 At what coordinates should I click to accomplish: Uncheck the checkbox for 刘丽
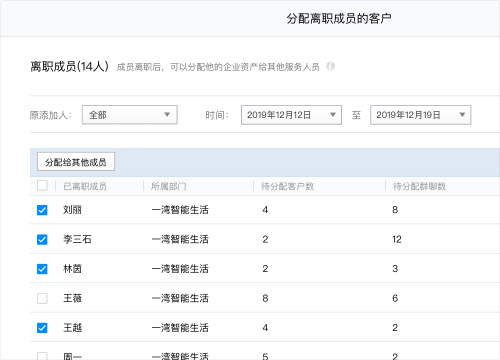click(x=42, y=210)
